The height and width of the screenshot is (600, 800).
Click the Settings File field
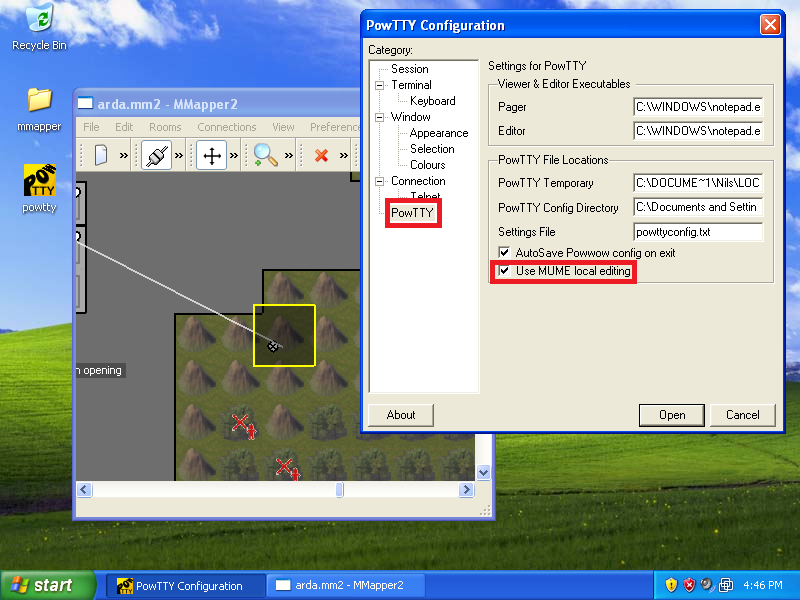[x=698, y=232]
